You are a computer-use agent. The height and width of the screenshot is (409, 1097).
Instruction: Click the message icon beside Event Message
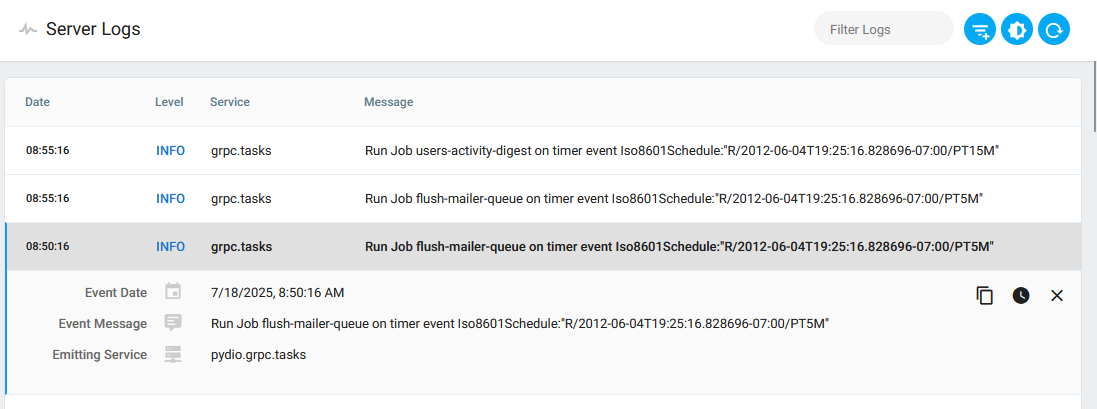[x=173, y=323]
